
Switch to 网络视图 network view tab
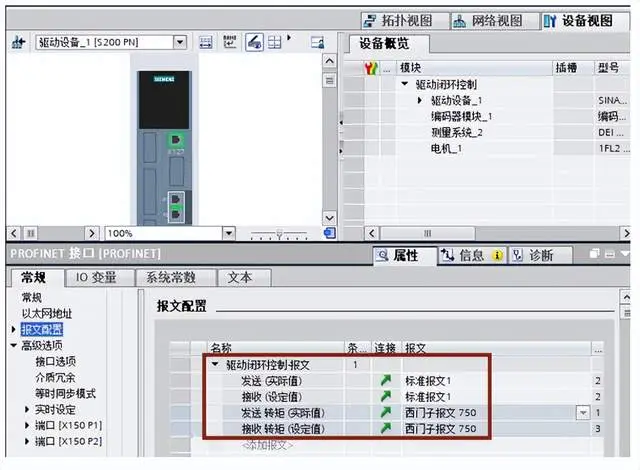pos(495,21)
